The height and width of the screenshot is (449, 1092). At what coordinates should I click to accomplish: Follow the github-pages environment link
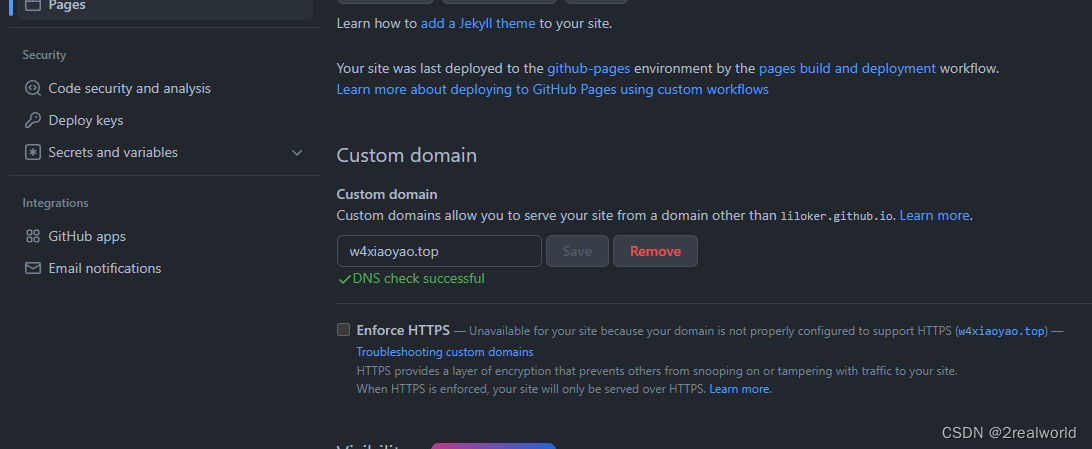click(x=597, y=68)
